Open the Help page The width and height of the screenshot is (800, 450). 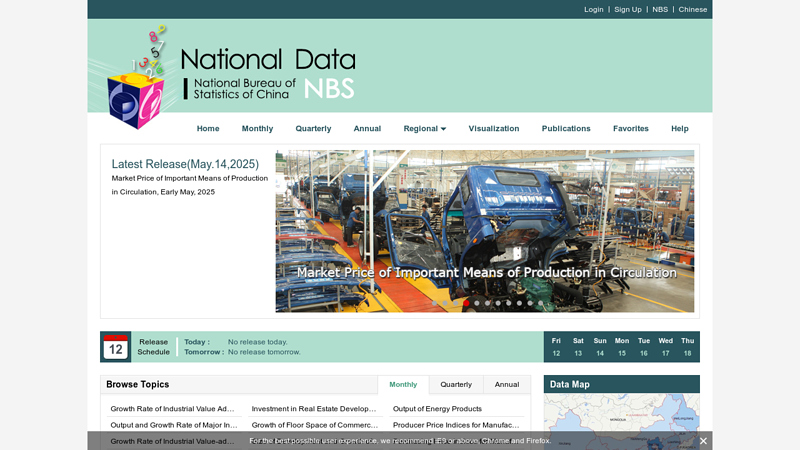click(680, 129)
